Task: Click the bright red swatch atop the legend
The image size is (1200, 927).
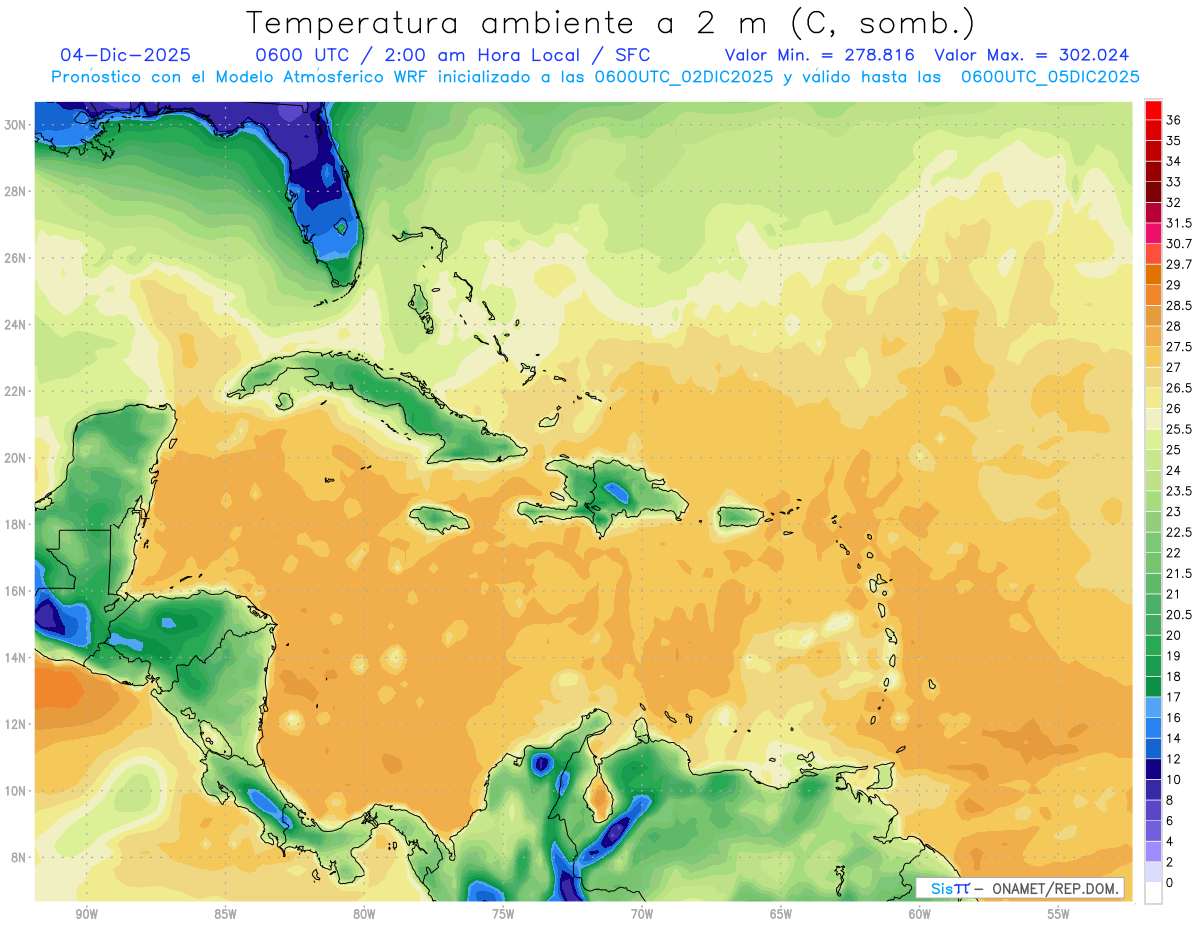Action: pyautogui.click(x=1153, y=110)
